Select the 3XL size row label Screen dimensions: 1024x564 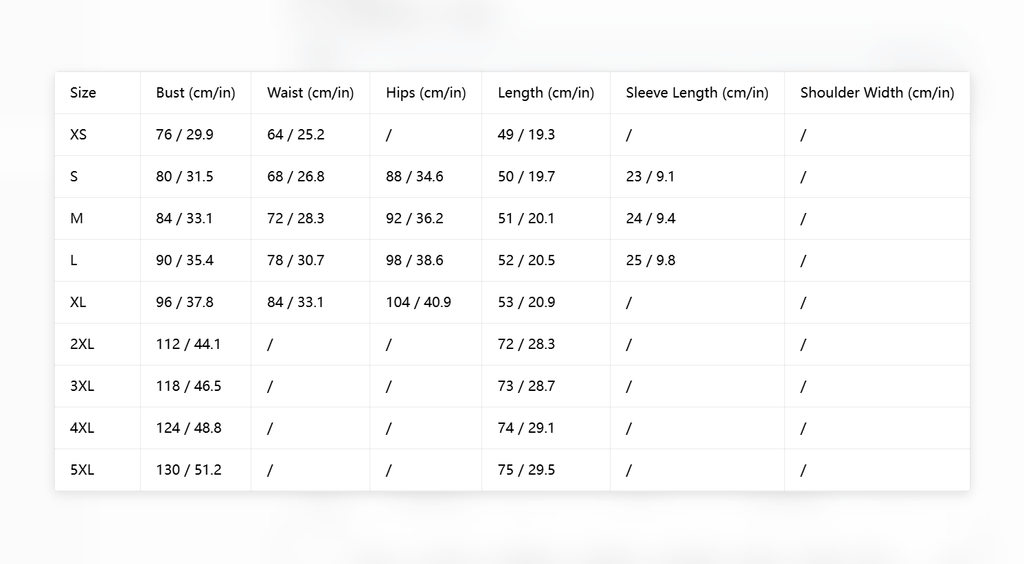[x=82, y=386]
